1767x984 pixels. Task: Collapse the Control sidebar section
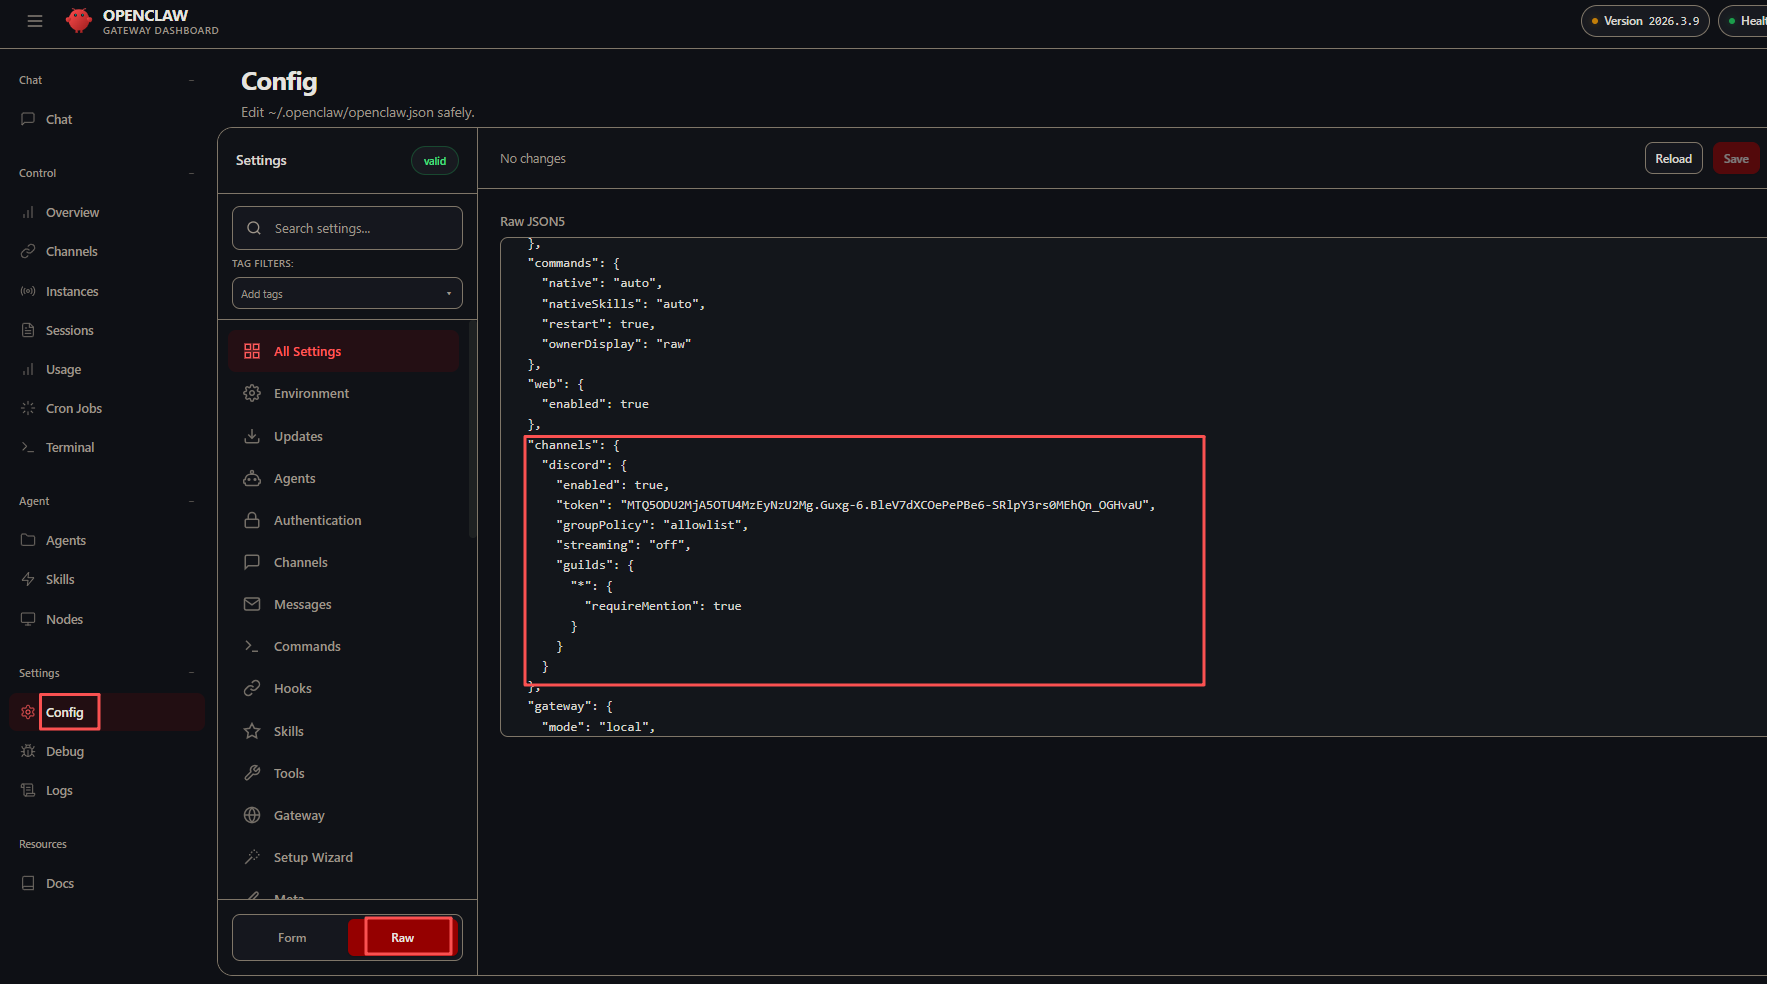click(x=191, y=173)
